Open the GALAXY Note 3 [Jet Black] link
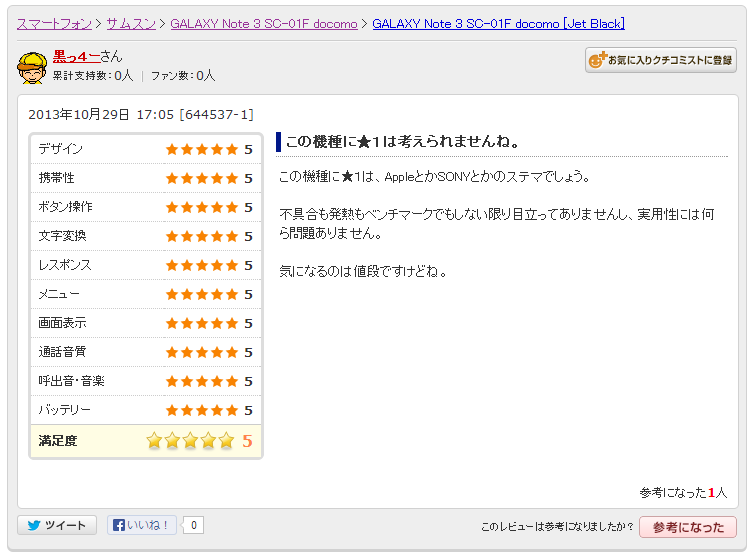 pyautogui.click(x=499, y=24)
